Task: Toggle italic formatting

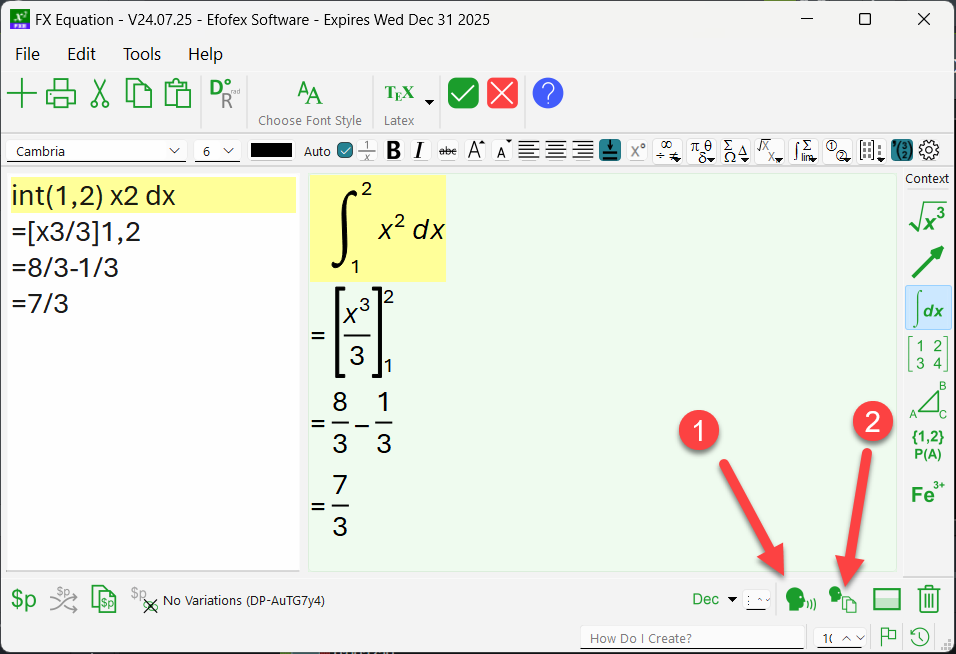Action: (x=419, y=151)
